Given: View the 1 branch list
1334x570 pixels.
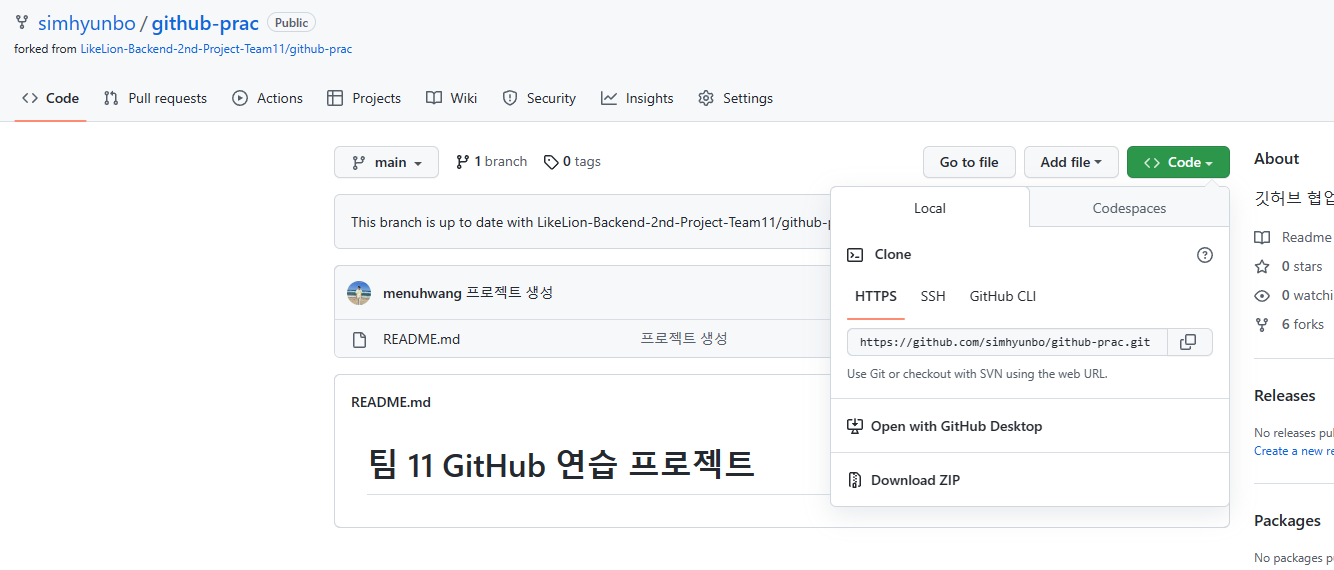Looking at the screenshot, I should (x=491, y=162).
